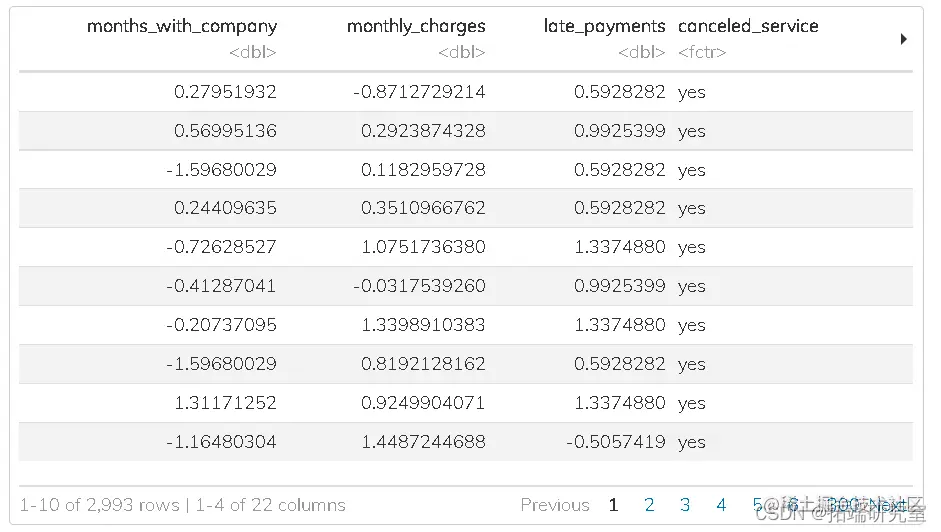941x532 pixels.
Task: Click the late_payments column header
Action: [604, 26]
